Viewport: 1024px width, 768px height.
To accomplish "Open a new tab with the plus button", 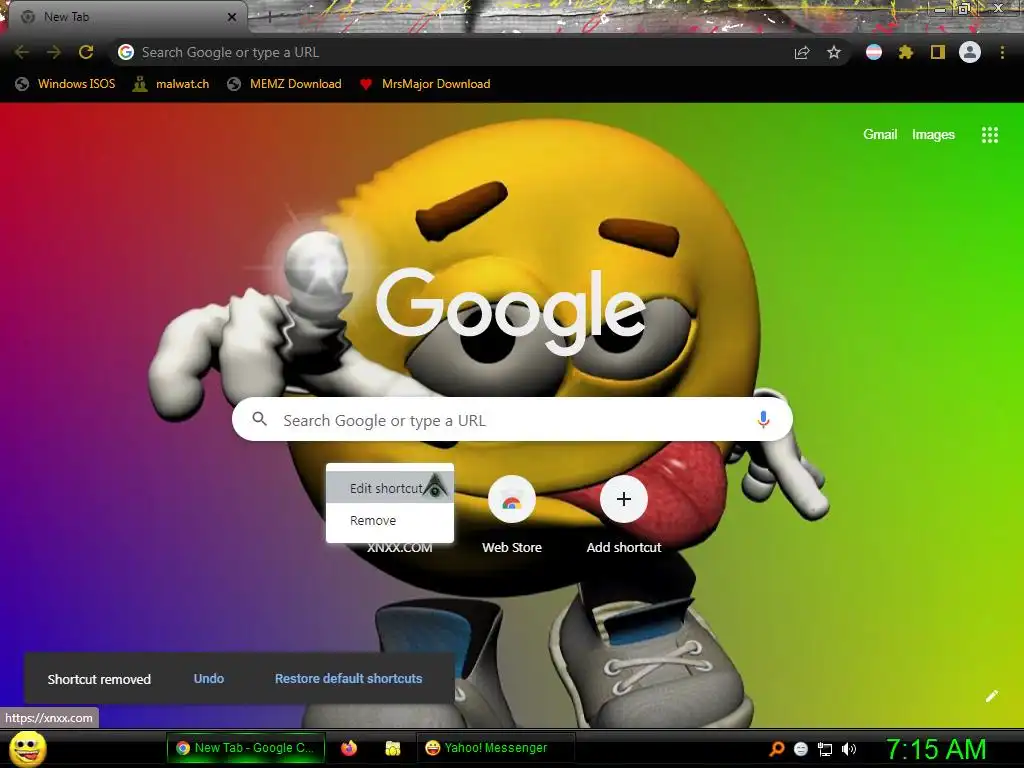I will pyautogui.click(x=269, y=18).
